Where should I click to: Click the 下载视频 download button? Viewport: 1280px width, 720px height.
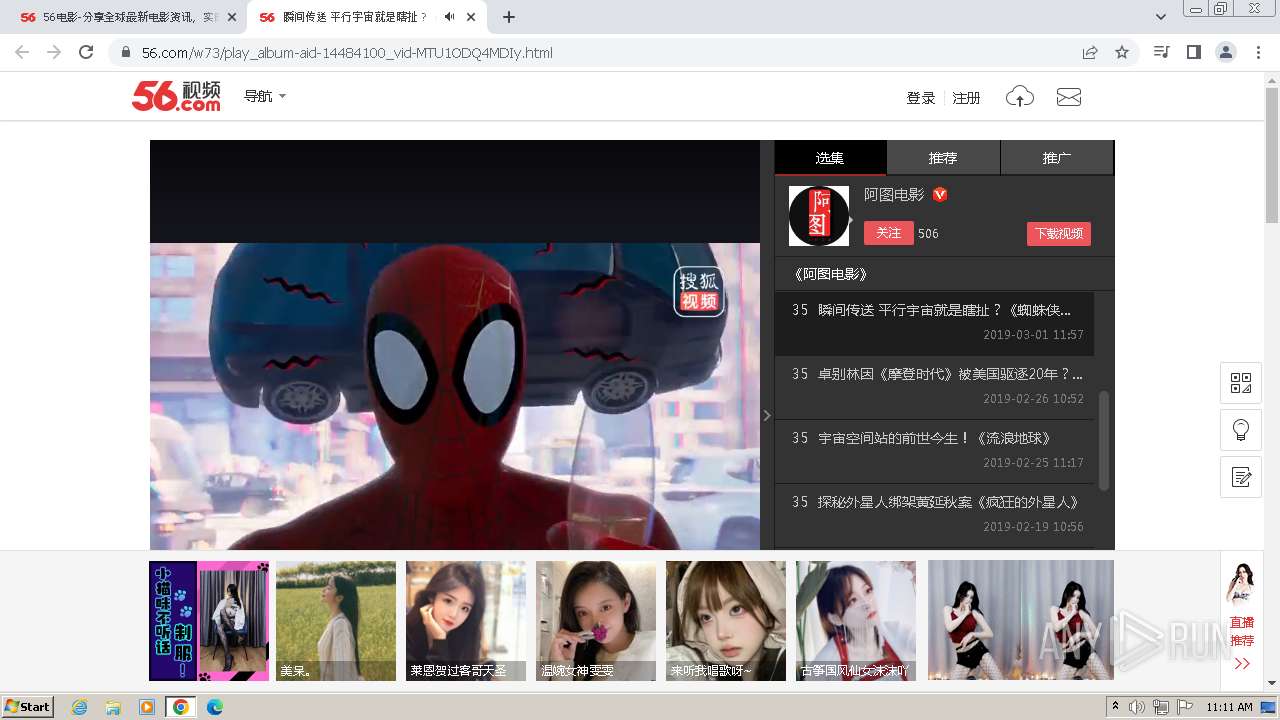tap(1059, 233)
